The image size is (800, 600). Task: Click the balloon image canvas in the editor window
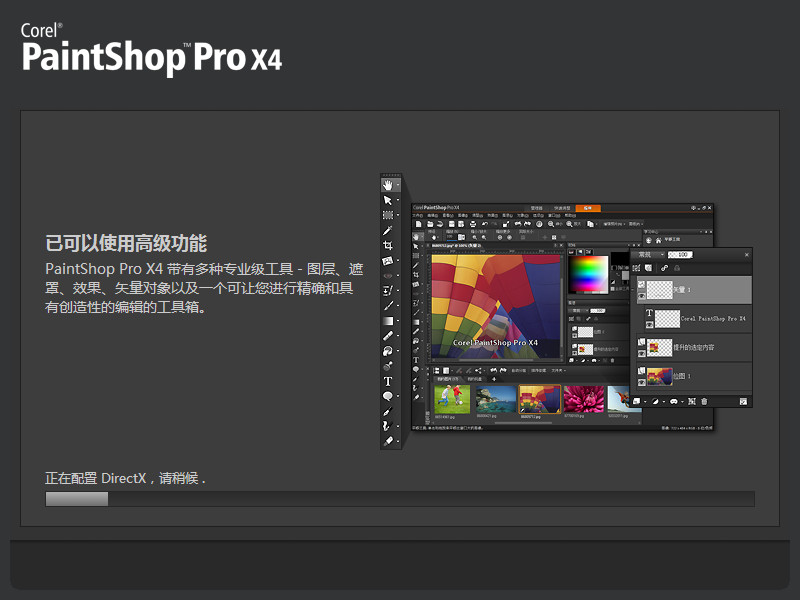(x=495, y=306)
